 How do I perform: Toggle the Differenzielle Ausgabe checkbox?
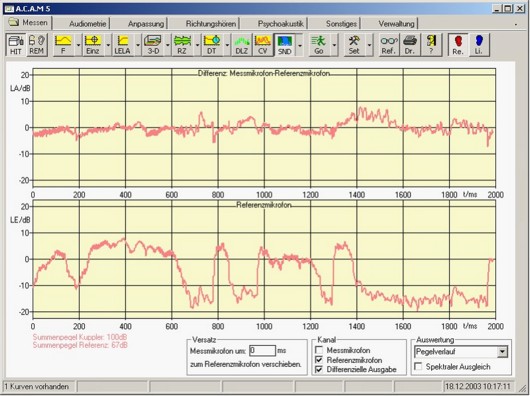[318, 370]
